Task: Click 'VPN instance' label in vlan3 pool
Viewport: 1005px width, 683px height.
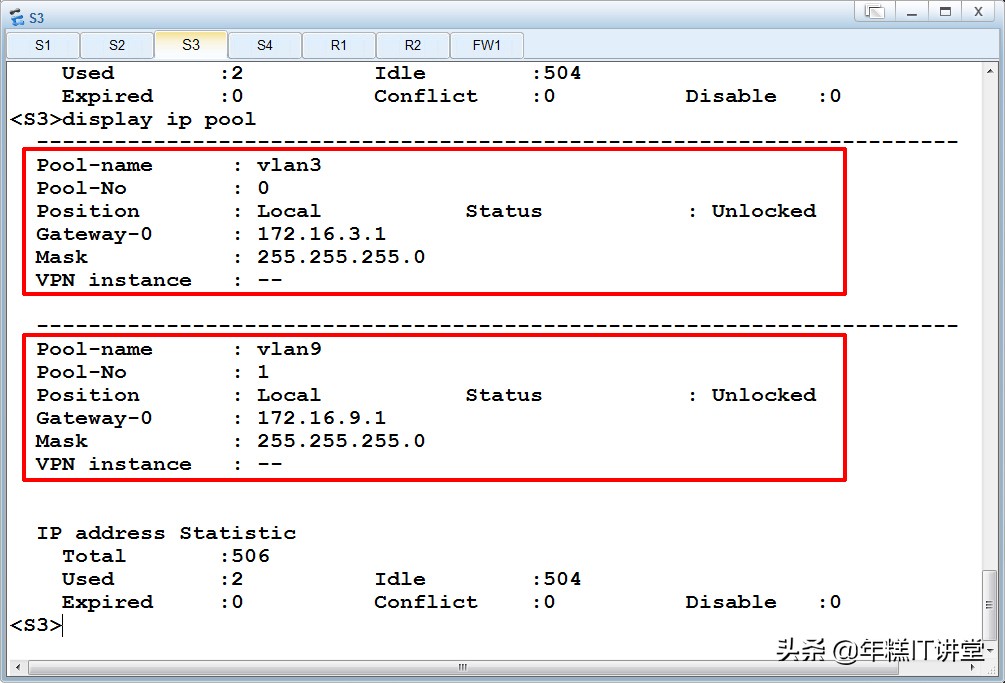Action: [113, 280]
